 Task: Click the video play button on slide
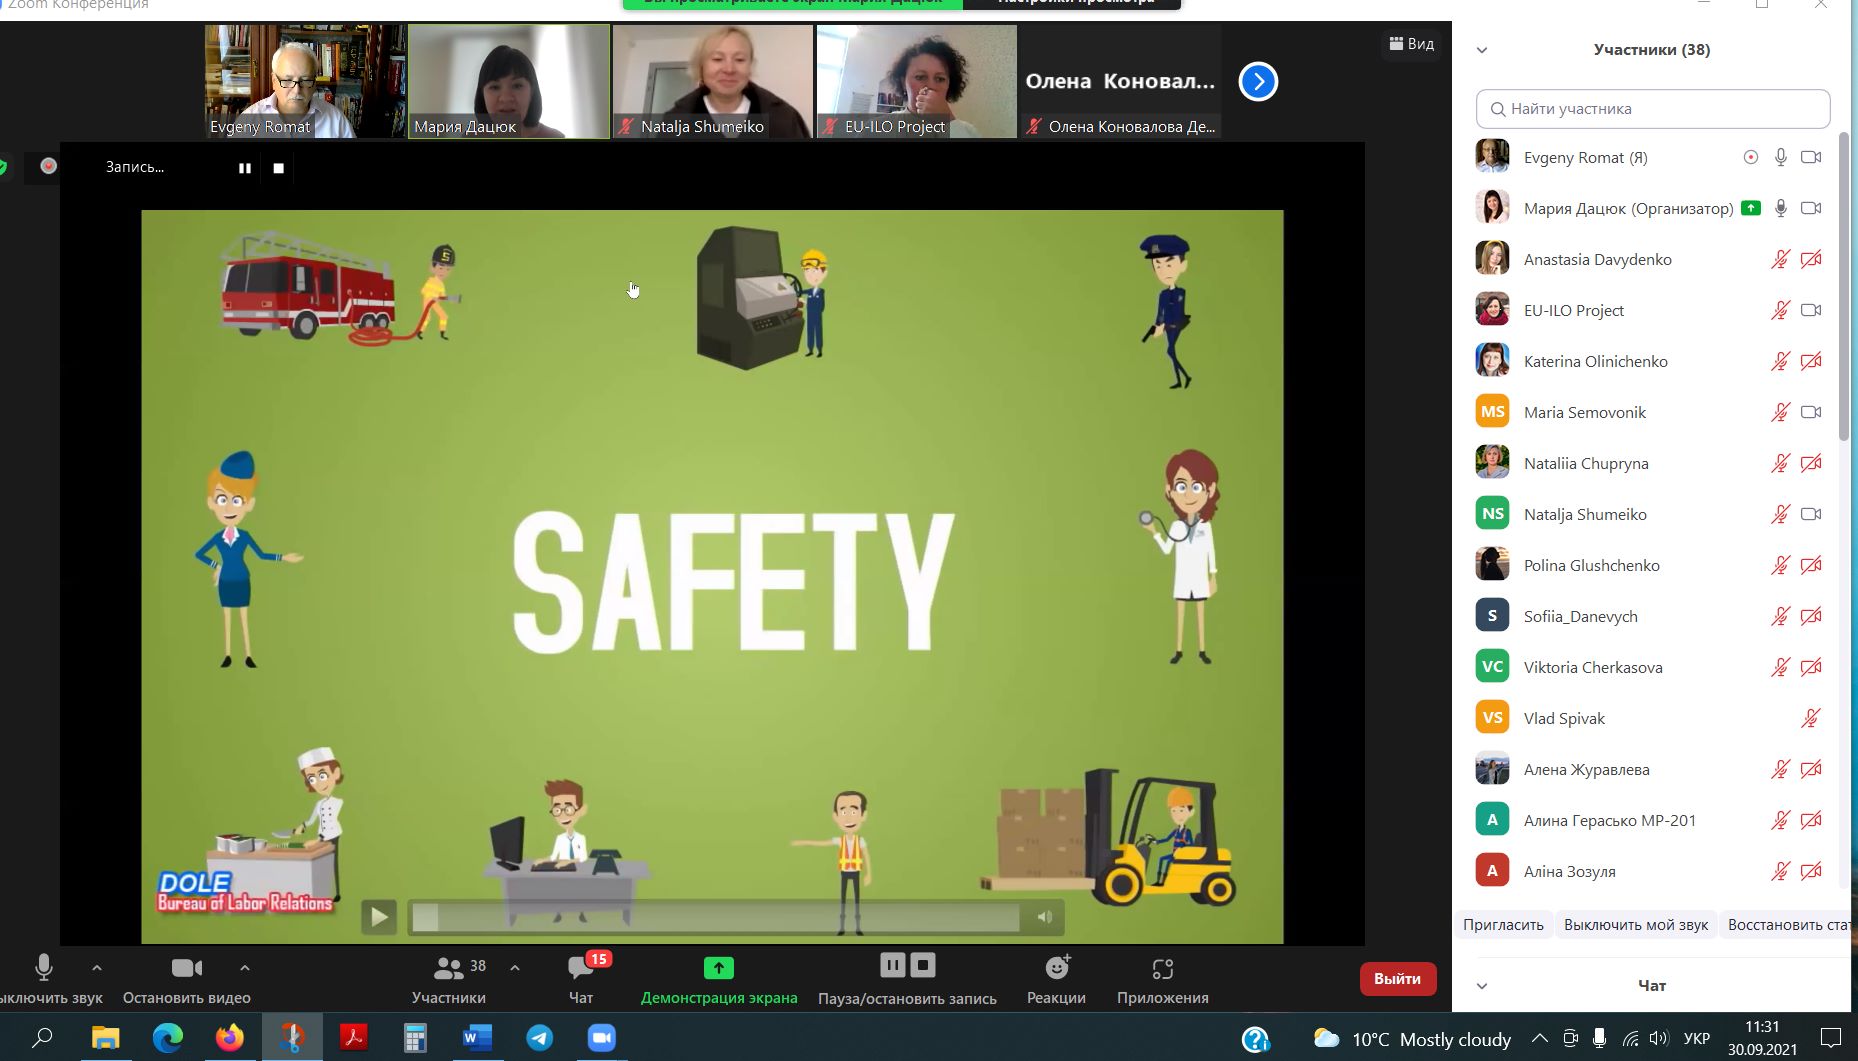point(379,916)
